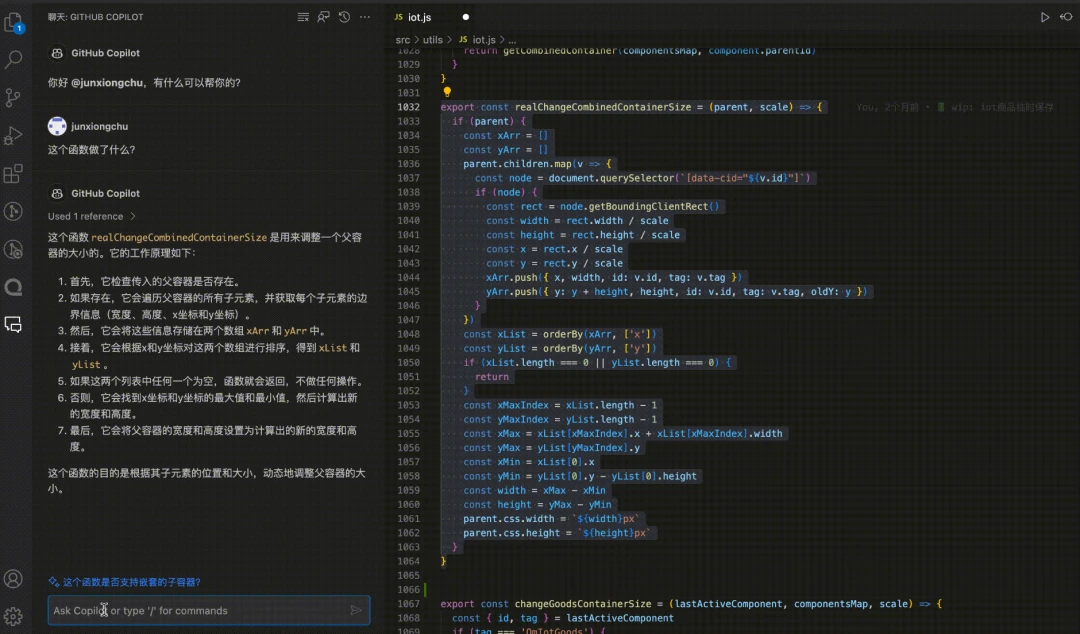Click 'parent.css.width' on line 1061
The width and height of the screenshot is (1080, 634).
(508, 519)
